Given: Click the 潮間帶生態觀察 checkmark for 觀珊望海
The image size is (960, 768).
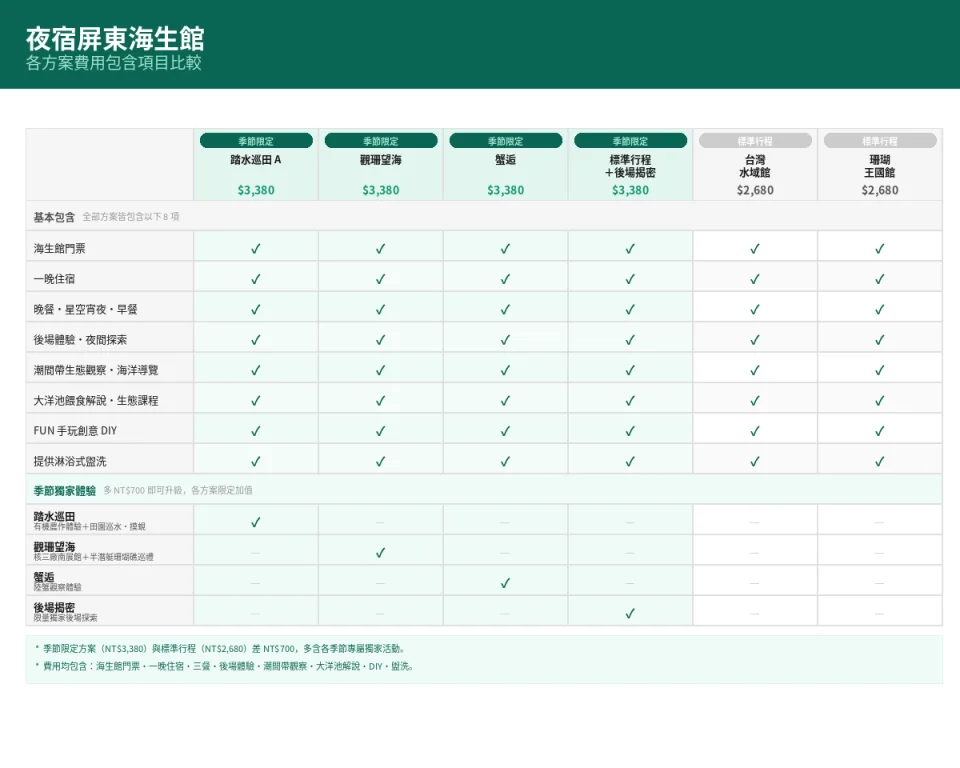Looking at the screenshot, I should [381, 370].
